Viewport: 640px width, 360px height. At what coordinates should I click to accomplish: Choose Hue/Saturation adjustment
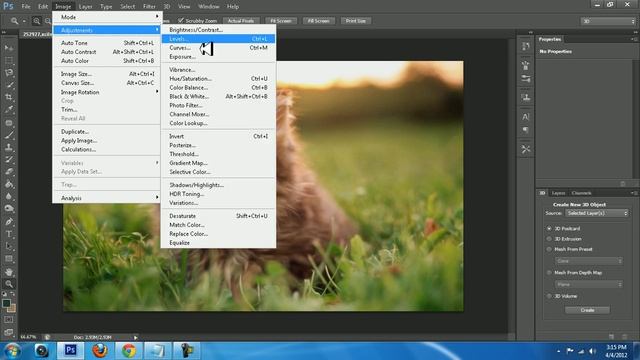tap(218, 78)
